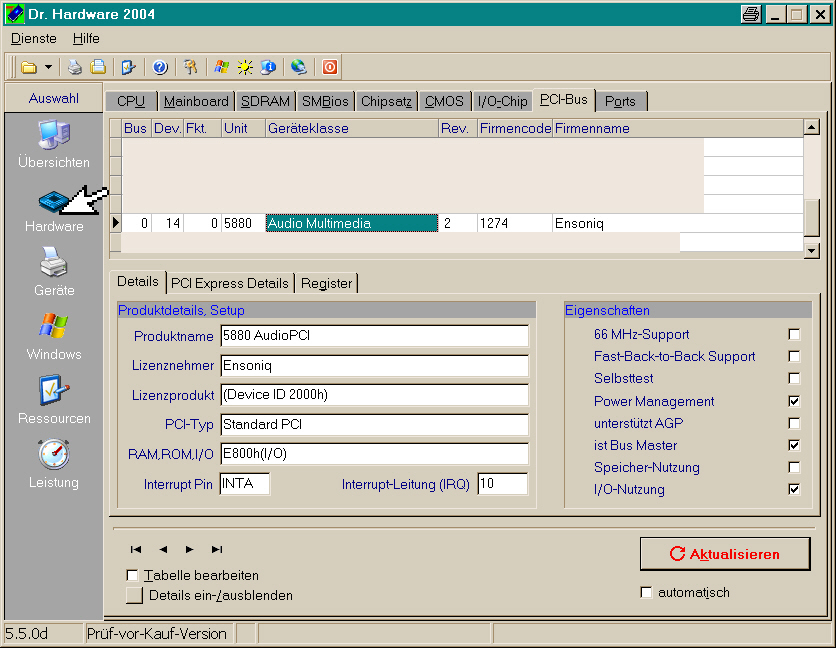Jump to last record with navigation arrow

pyautogui.click(x=216, y=549)
